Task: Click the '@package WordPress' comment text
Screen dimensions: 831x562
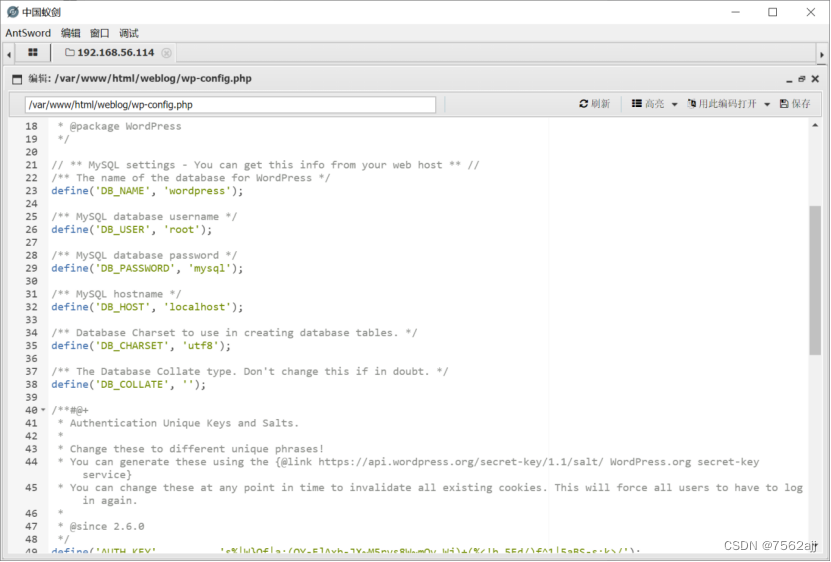Action: click(125, 126)
